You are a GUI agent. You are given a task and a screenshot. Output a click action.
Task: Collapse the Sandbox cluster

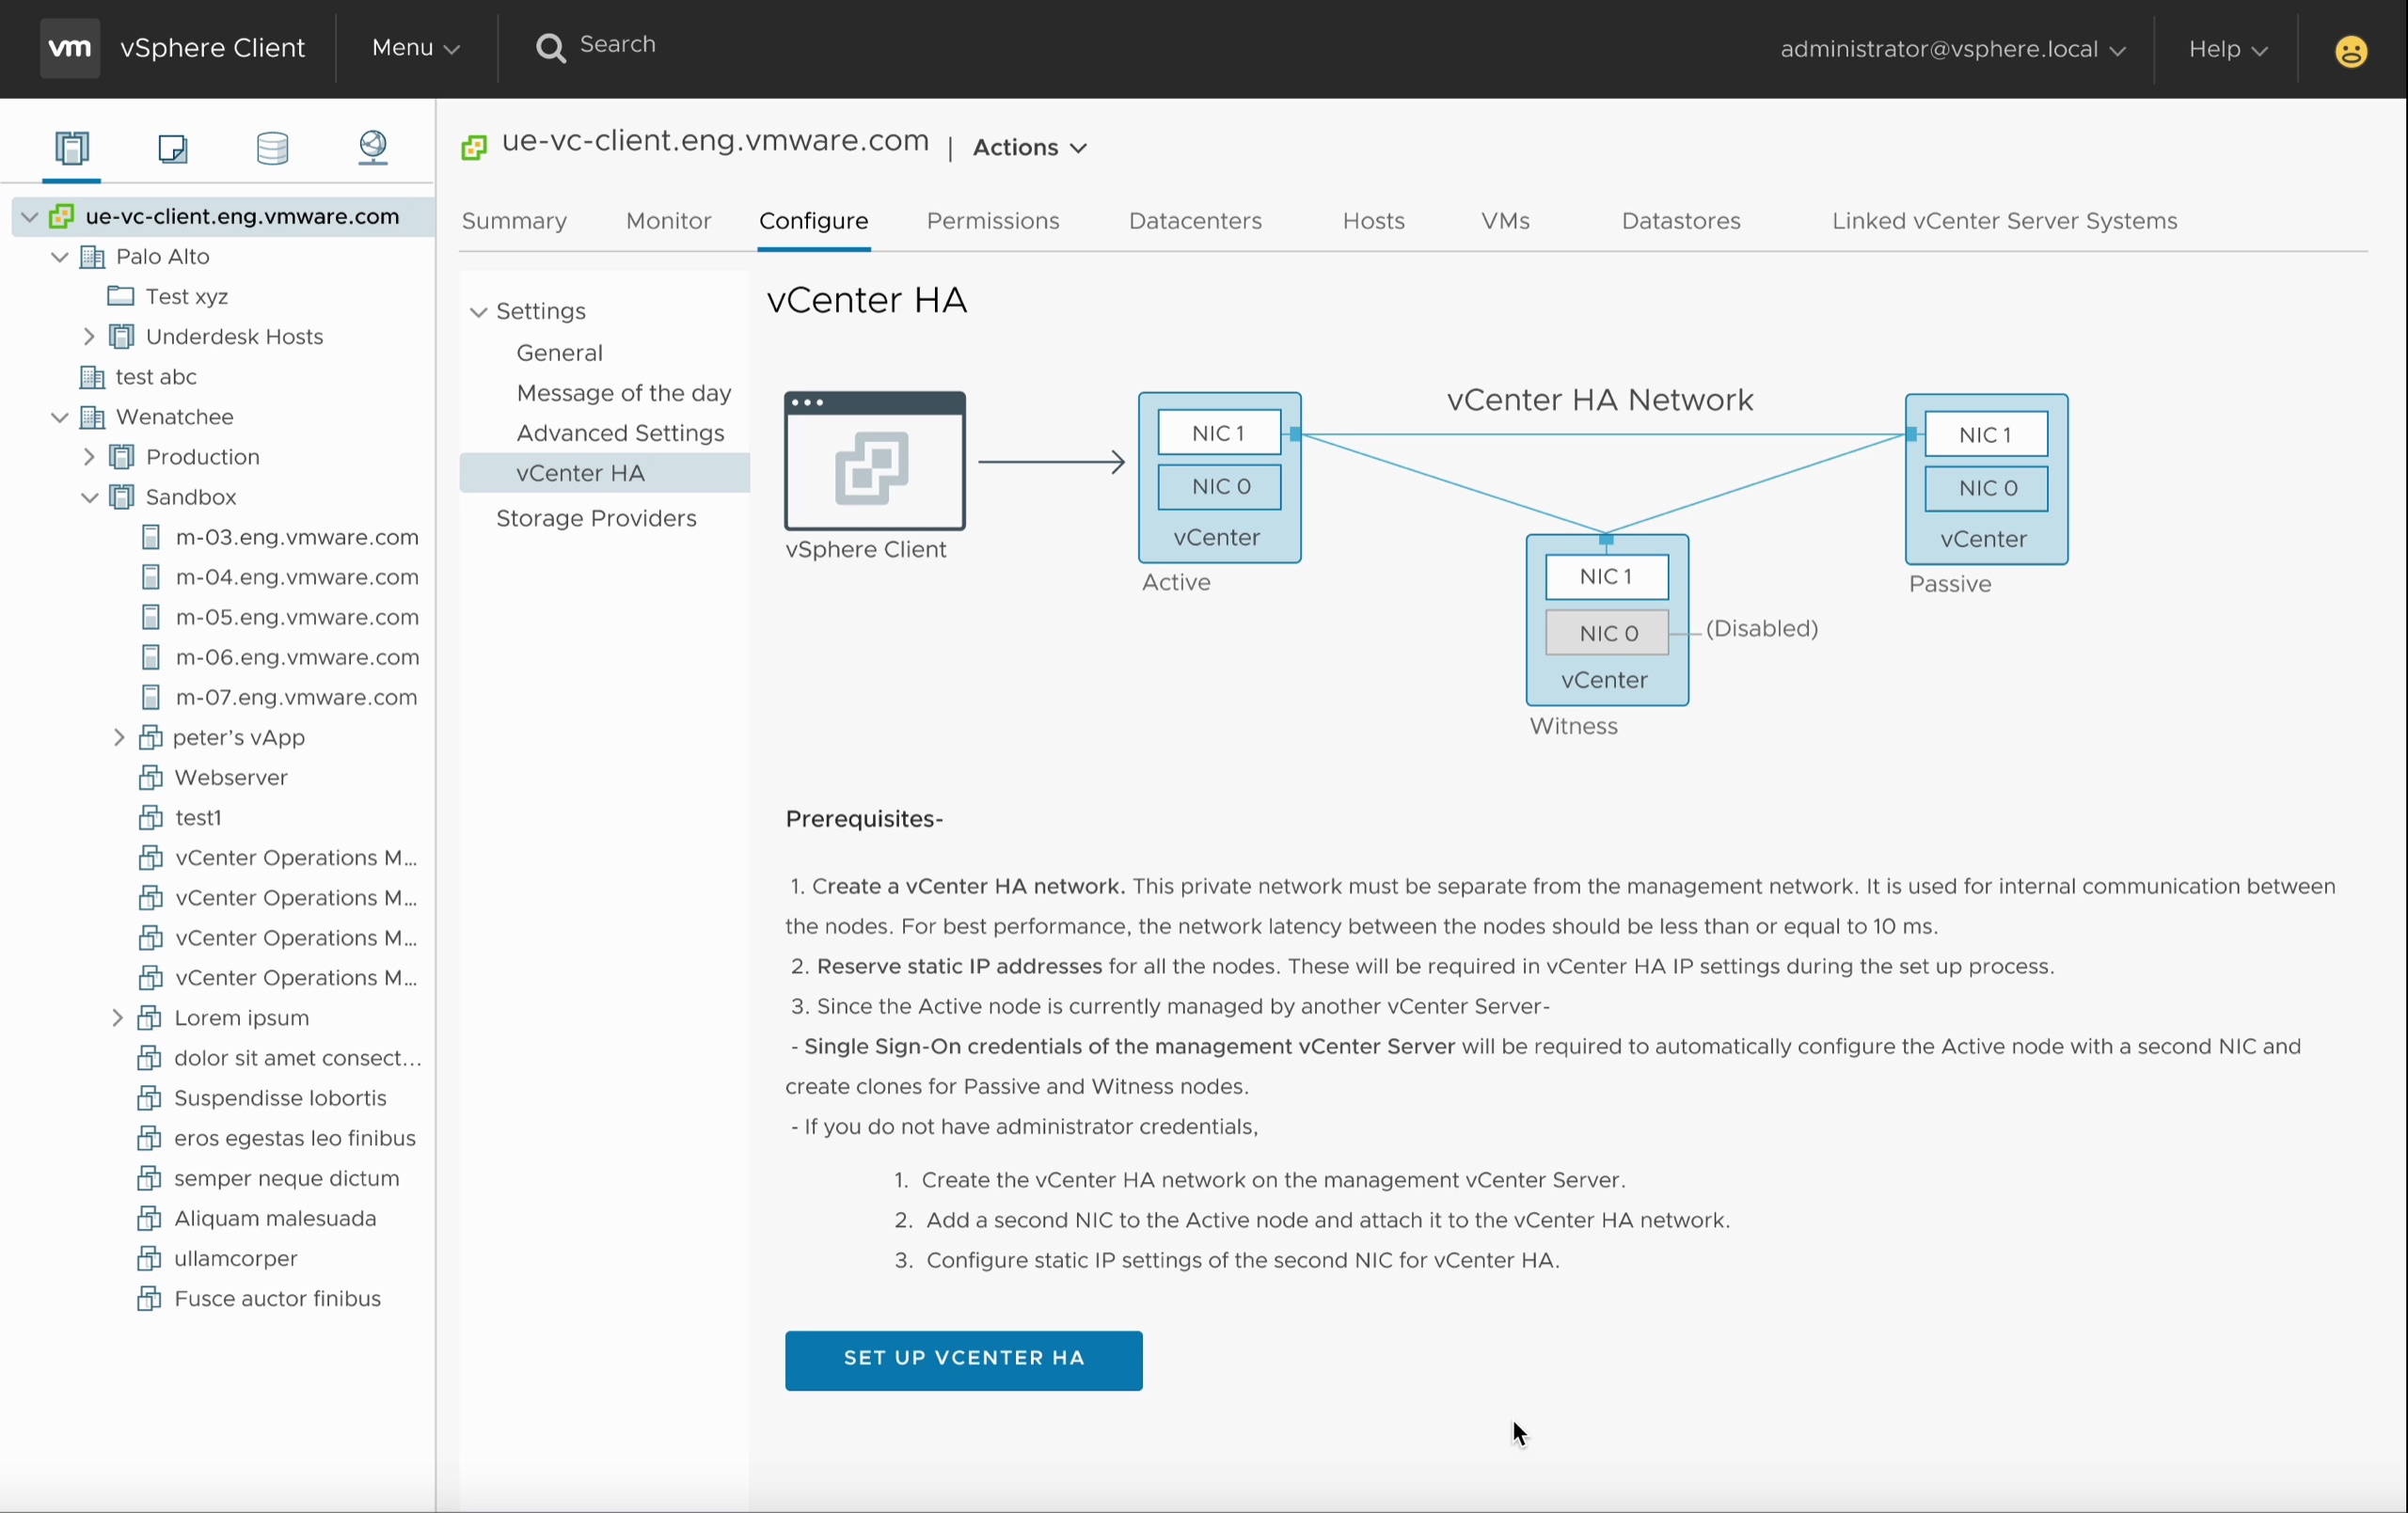89,497
